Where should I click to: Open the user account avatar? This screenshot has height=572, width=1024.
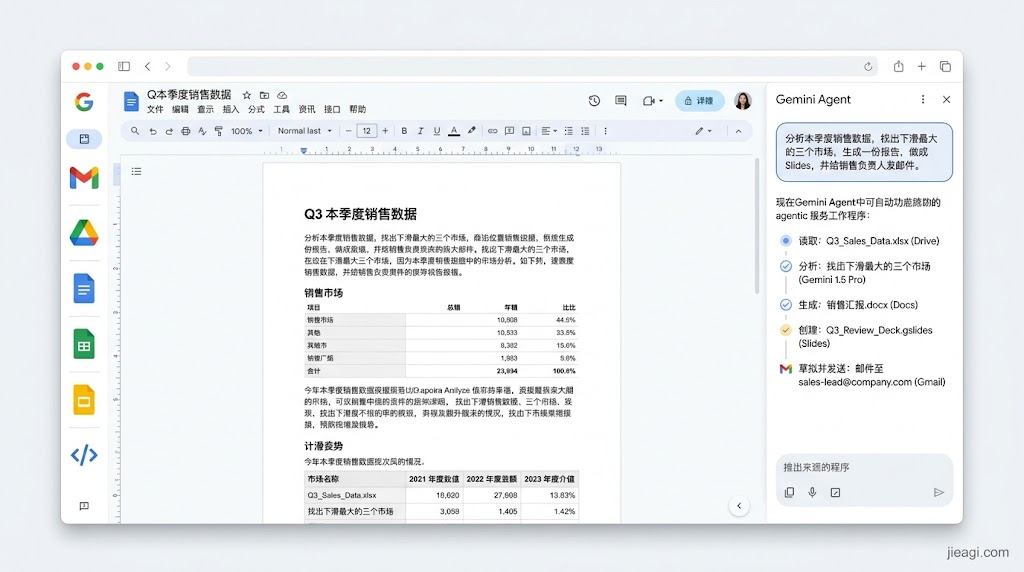click(x=743, y=101)
